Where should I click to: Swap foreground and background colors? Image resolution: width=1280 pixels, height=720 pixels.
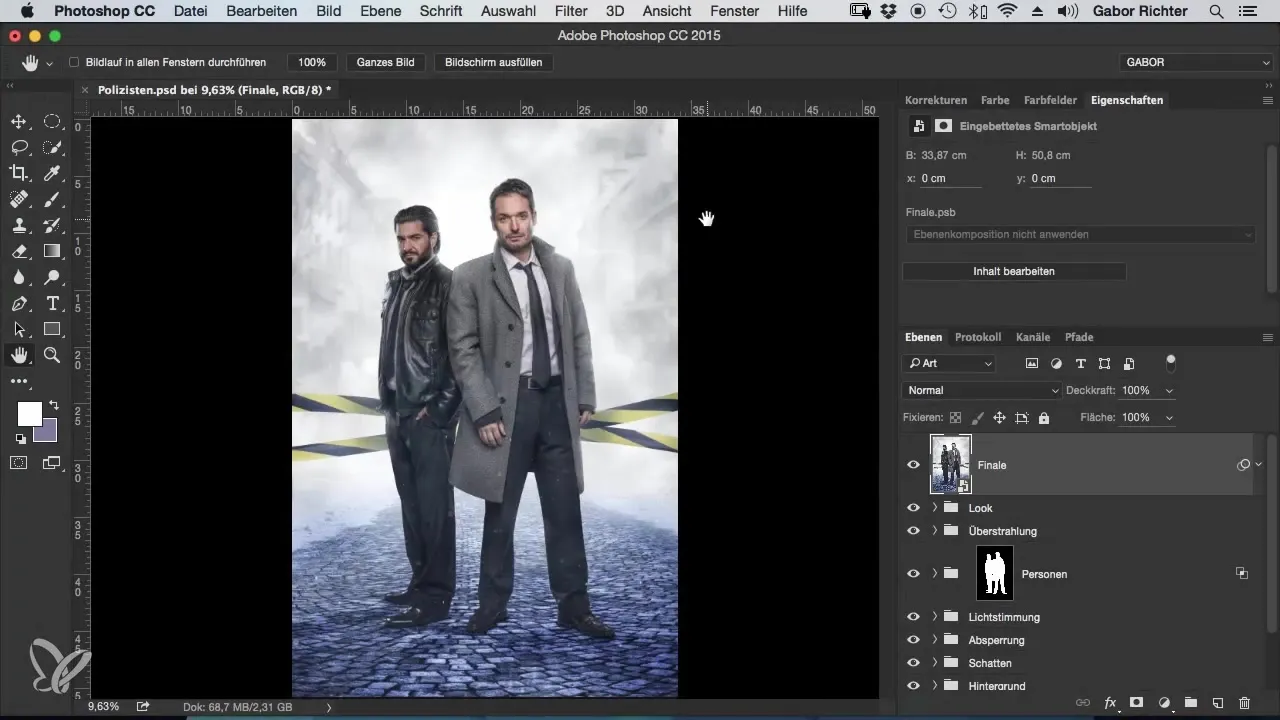click(53, 405)
